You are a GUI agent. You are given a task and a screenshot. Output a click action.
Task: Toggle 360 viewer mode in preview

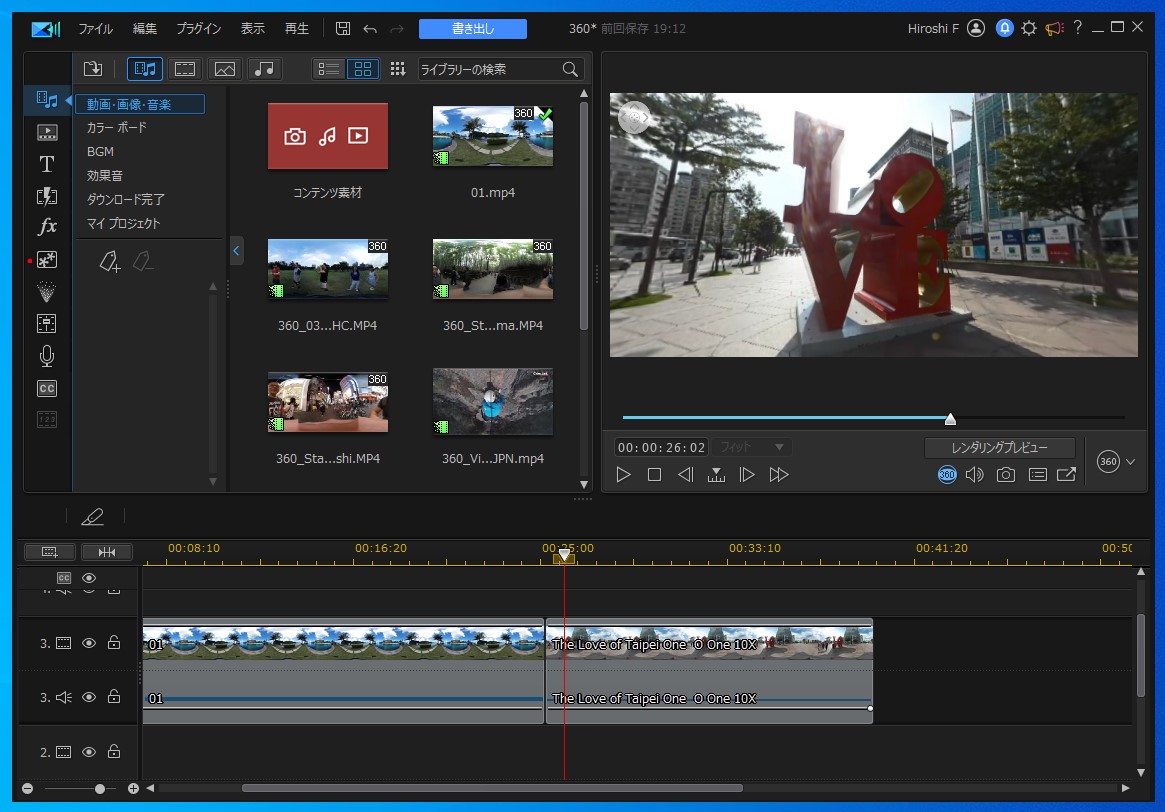pos(947,475)
